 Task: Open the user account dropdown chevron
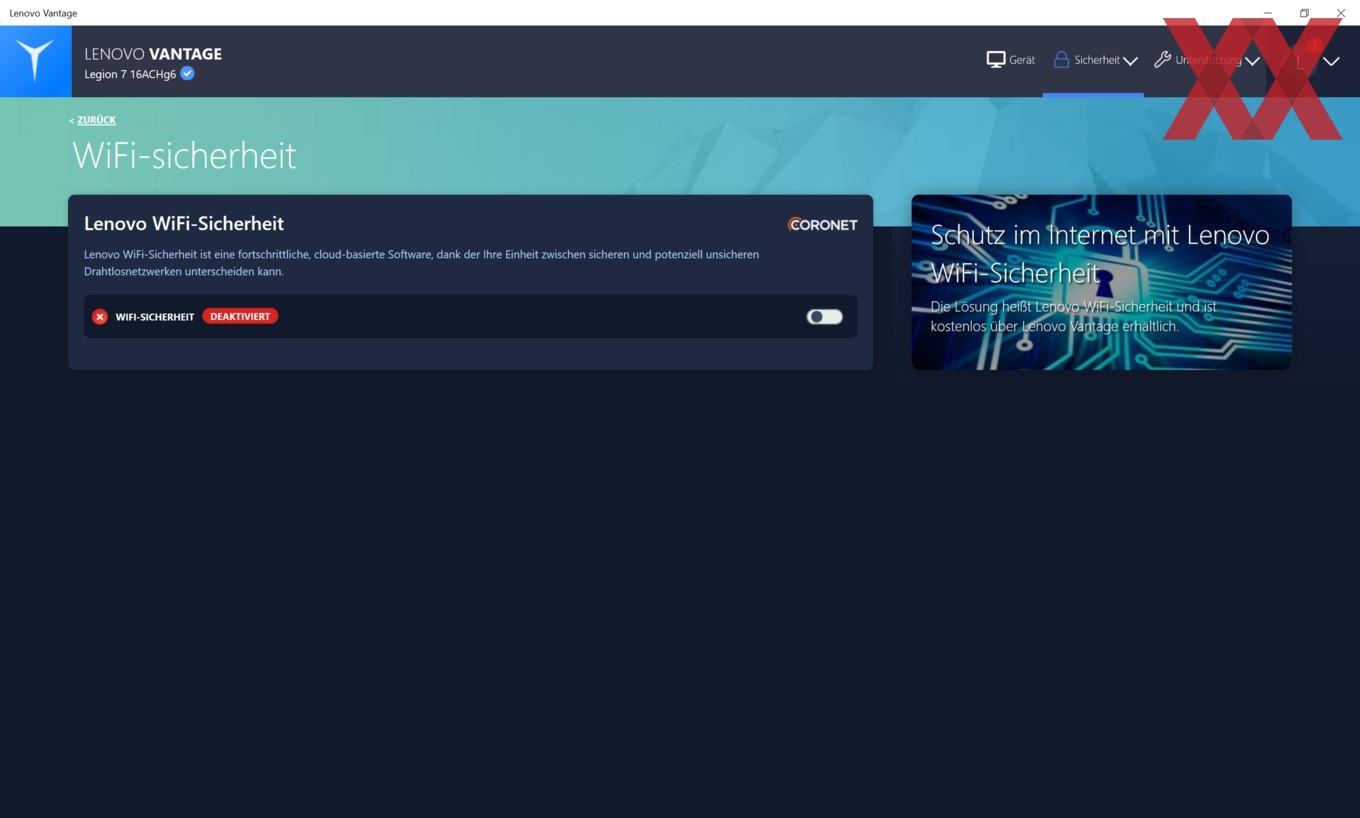[x=1331, y=61]
